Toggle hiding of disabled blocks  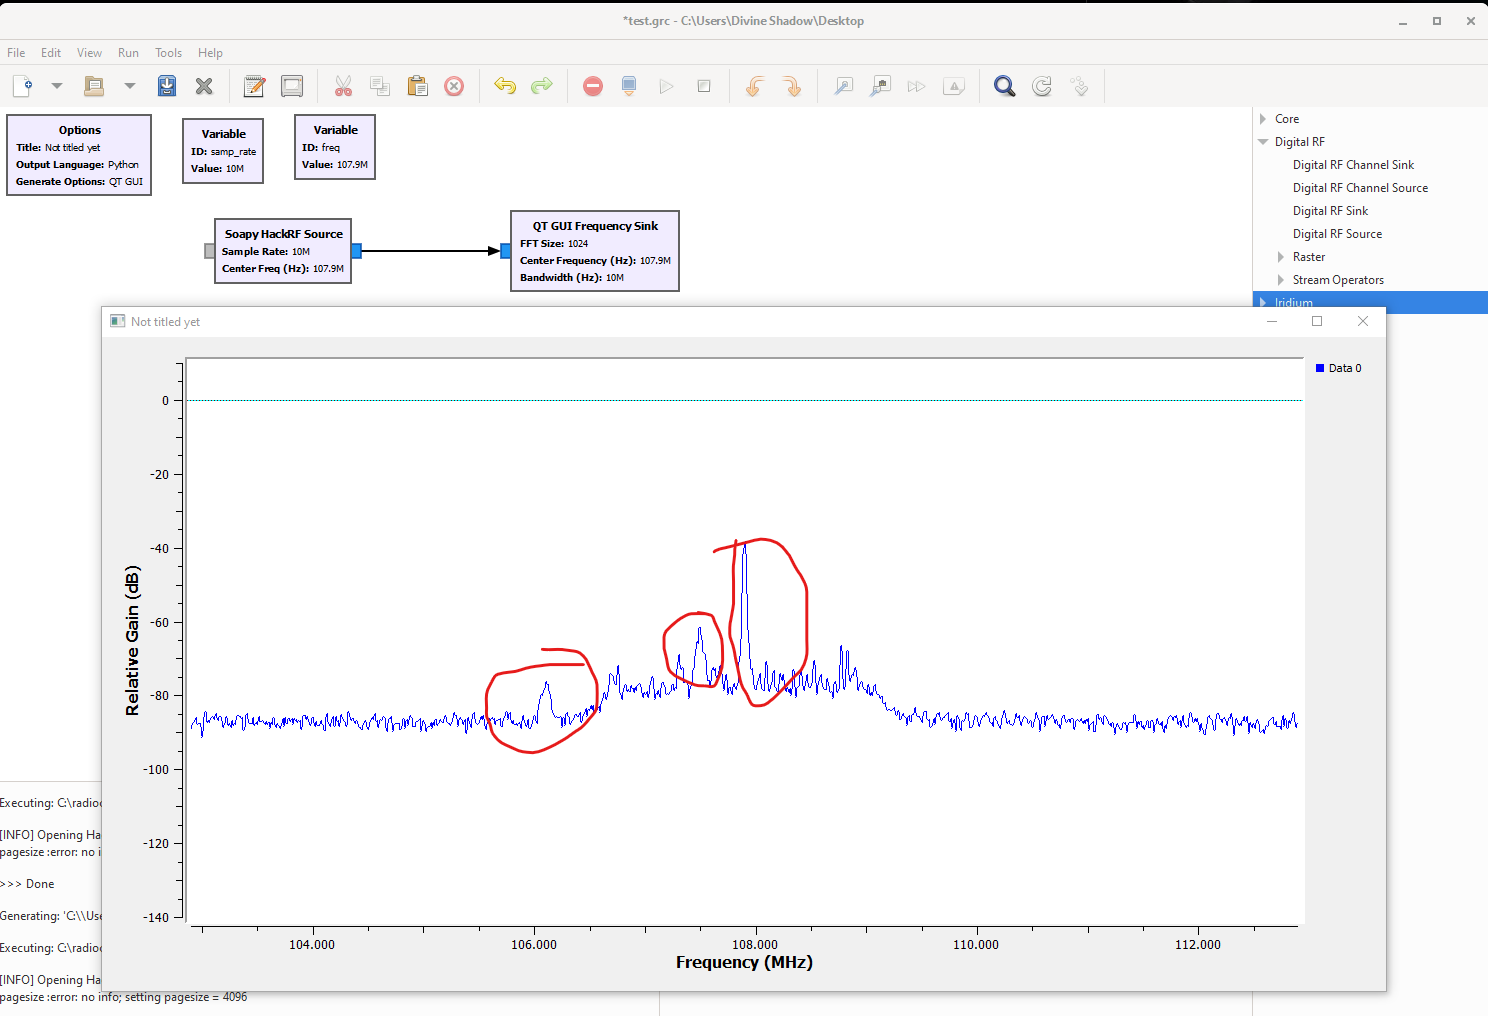pos(954,86)
